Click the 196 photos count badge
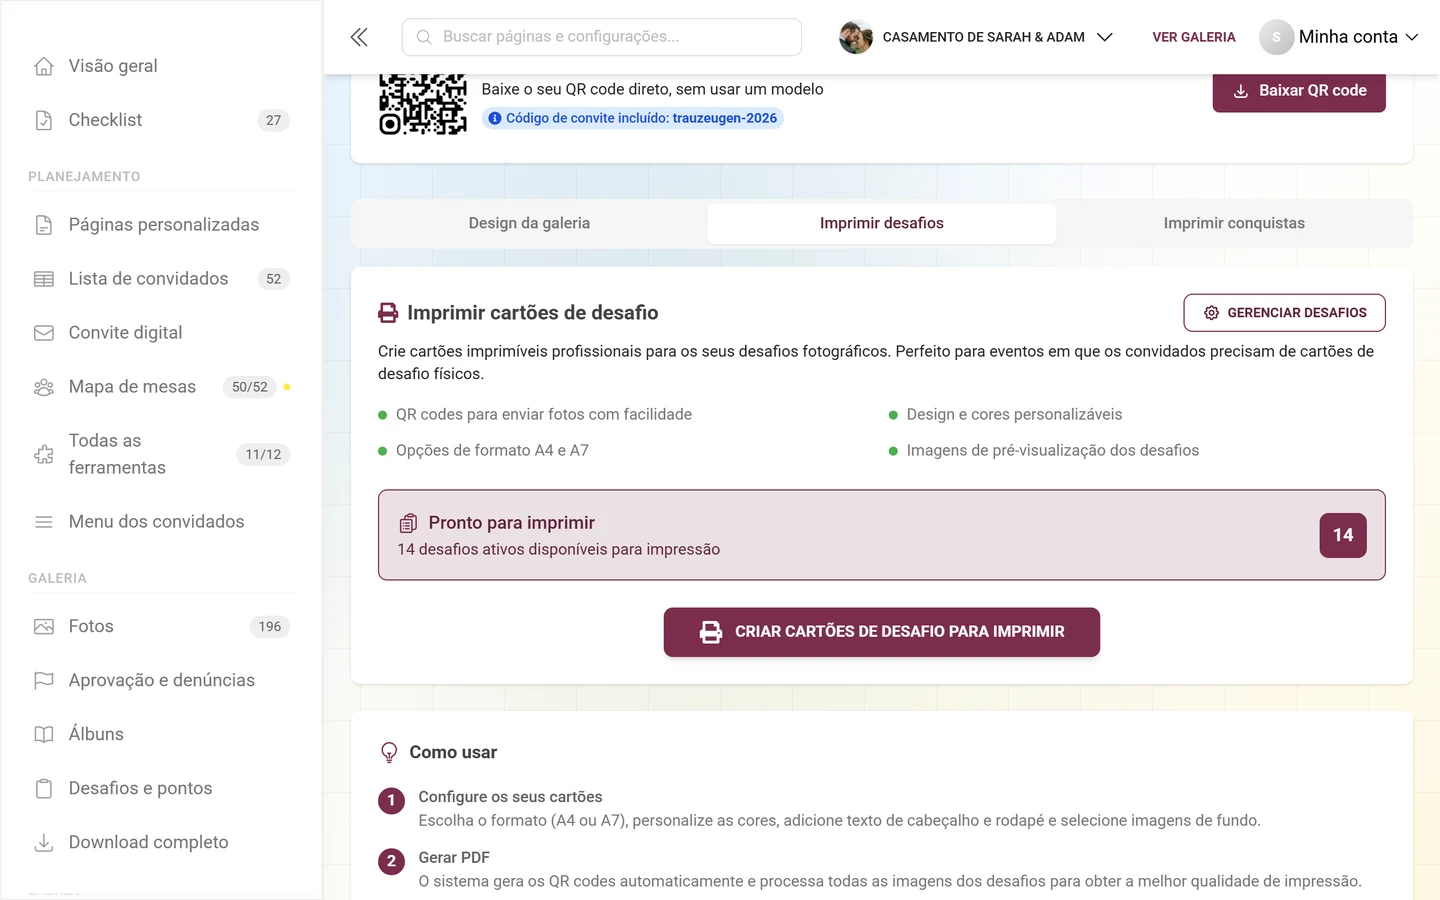Image resolution: width=1440 pixels, height=900 pixels. point(270,627)
